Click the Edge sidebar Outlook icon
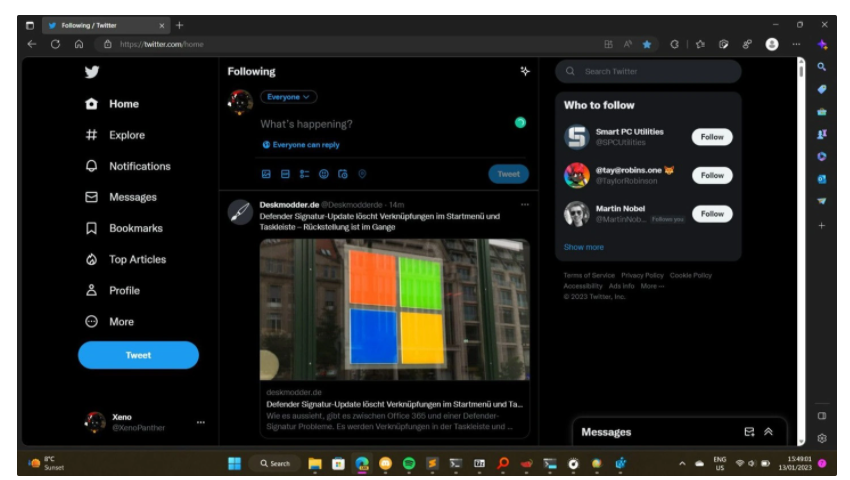 tap(822, 179)
